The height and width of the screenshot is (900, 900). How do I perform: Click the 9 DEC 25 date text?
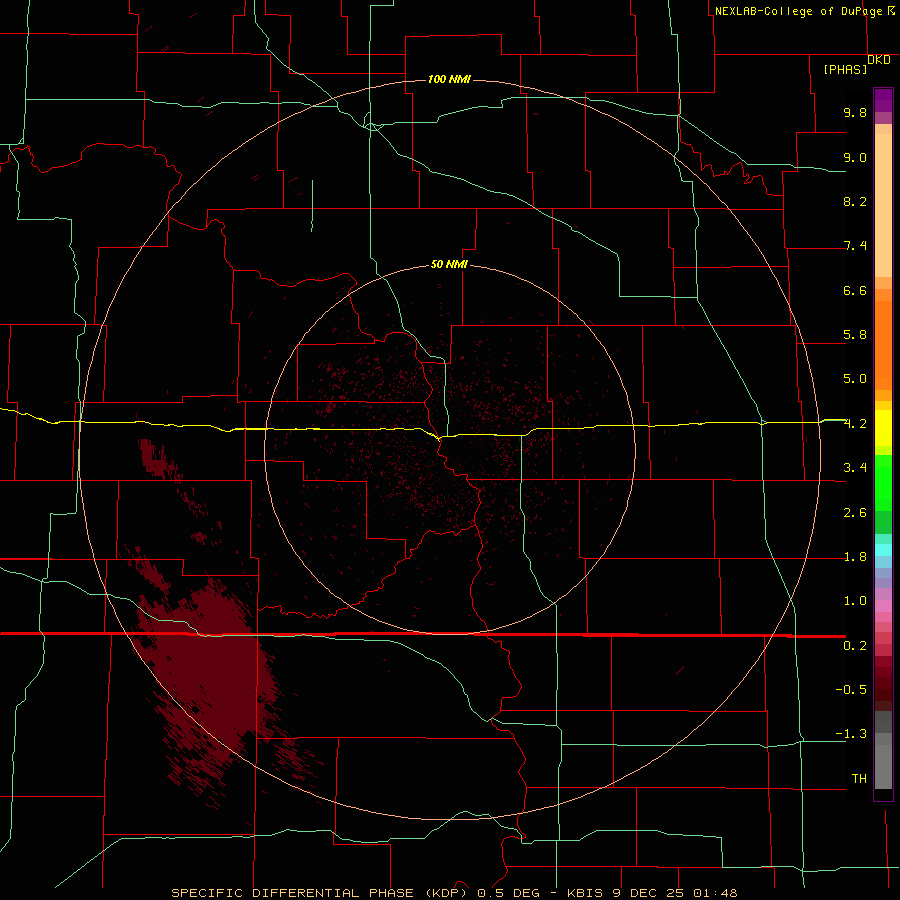point(650,893)
